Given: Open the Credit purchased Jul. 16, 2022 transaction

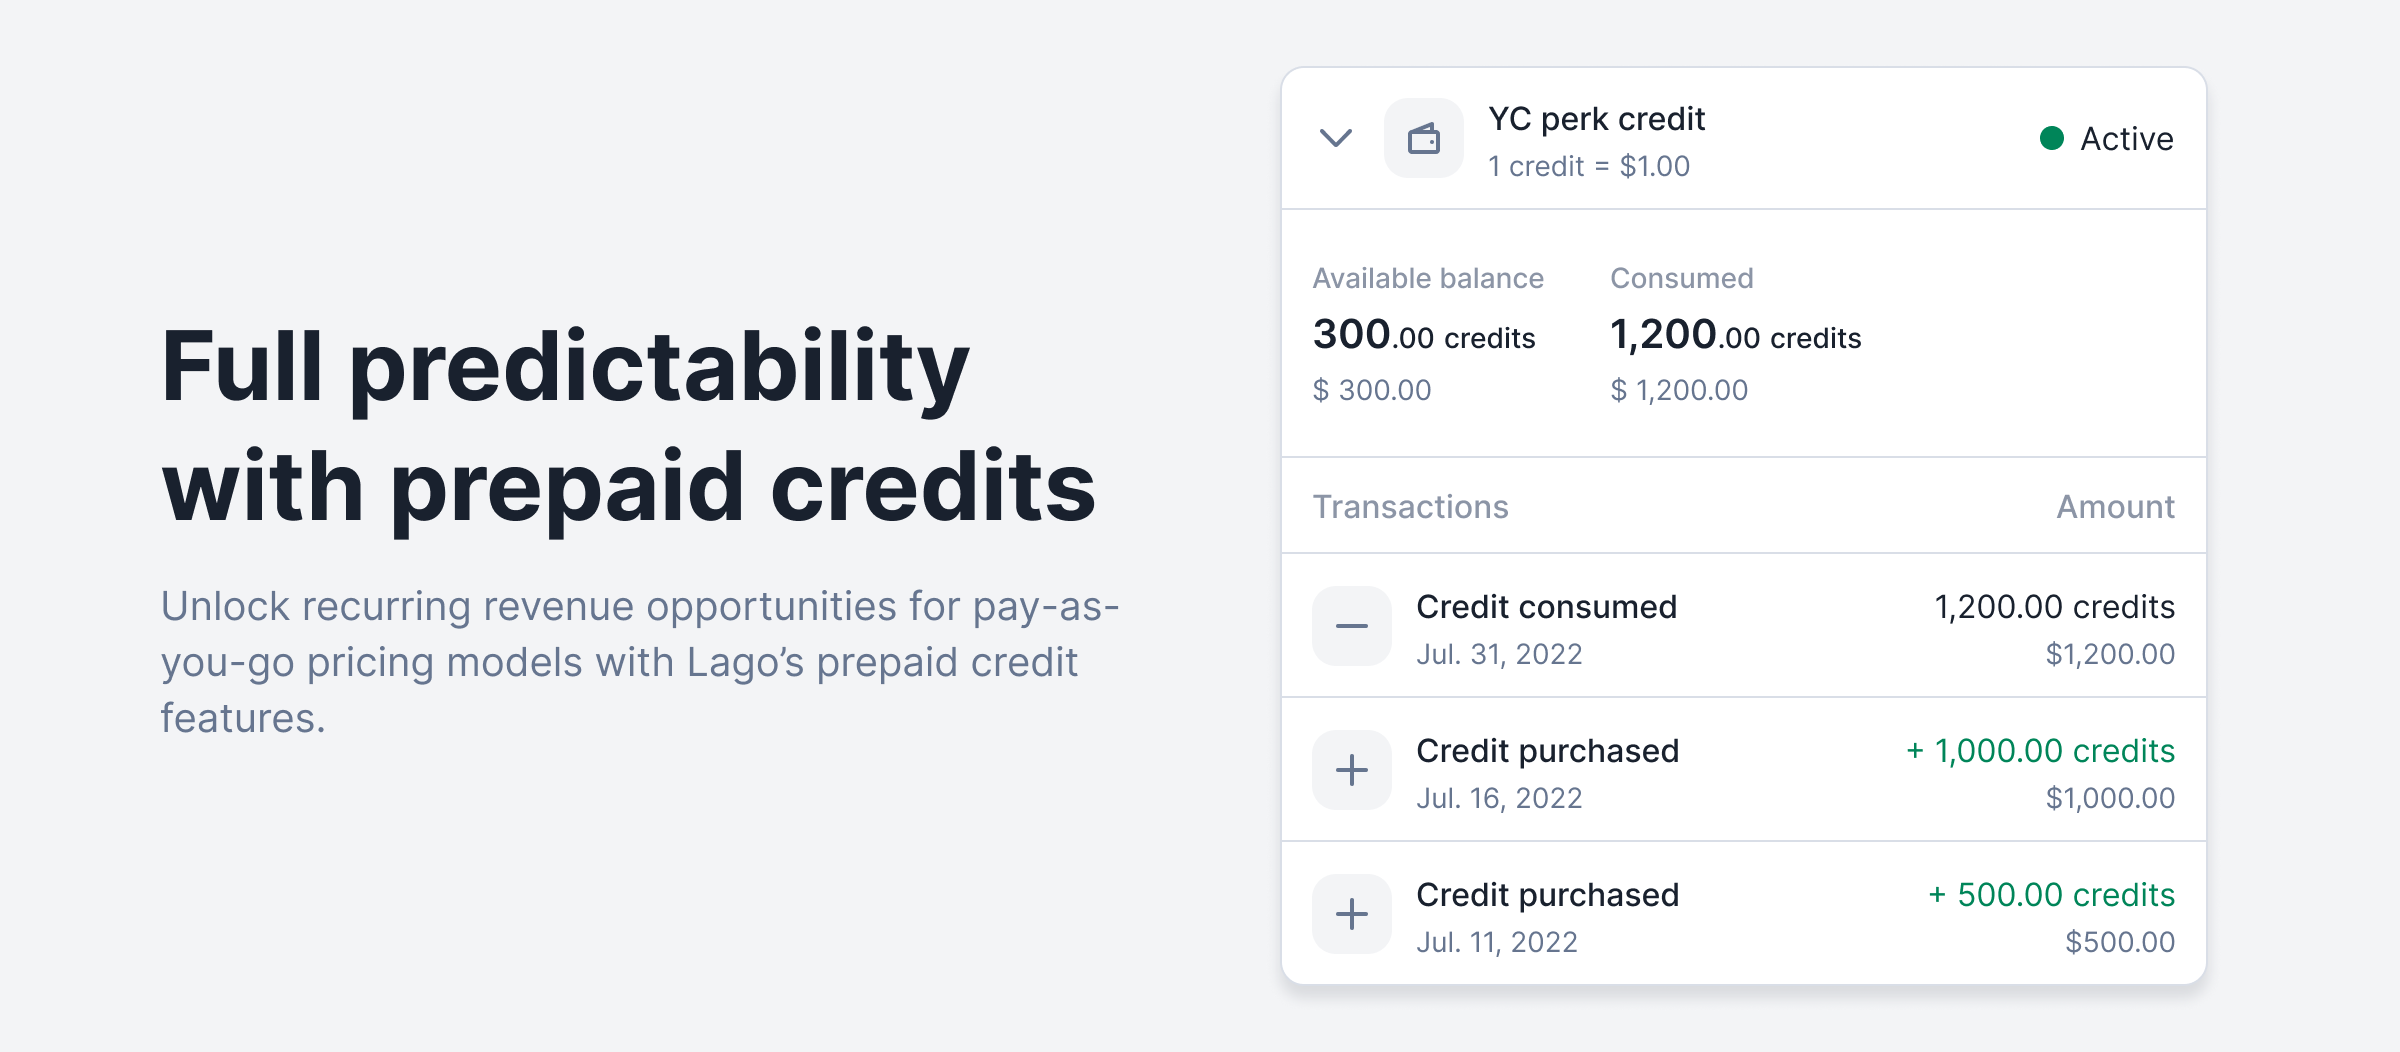Looking at the screenshot, I should tap(1744, 770).
